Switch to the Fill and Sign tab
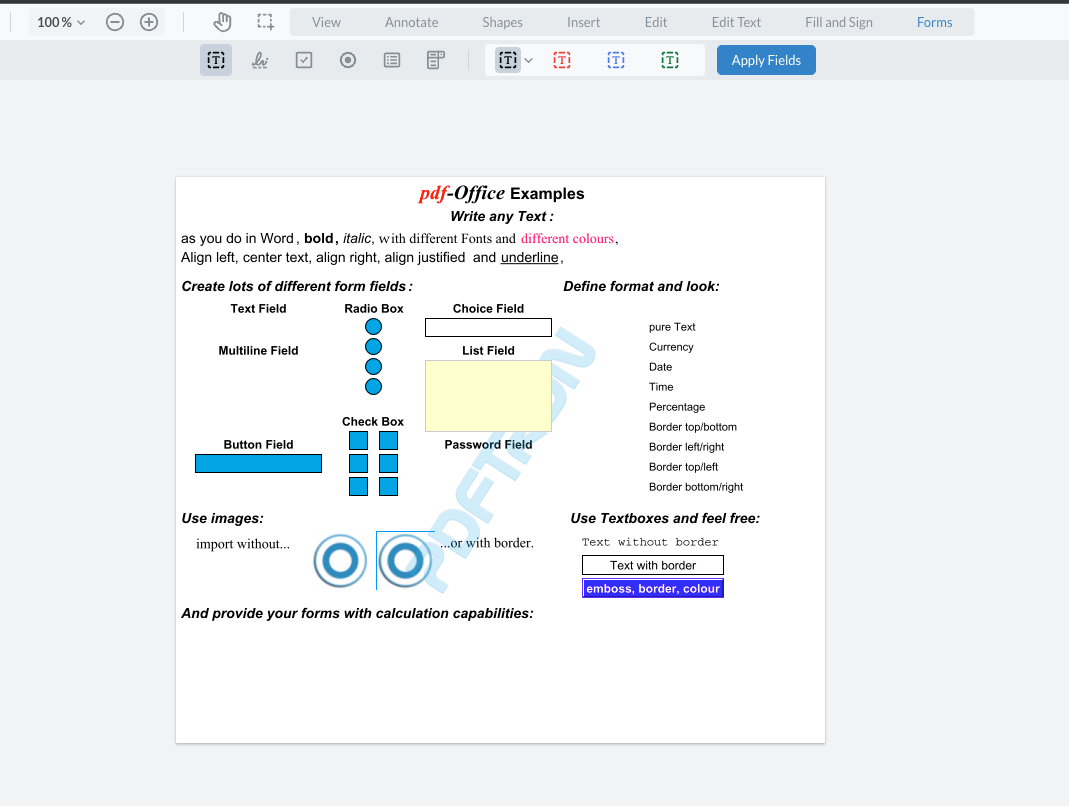The image size is (1069, 806). [x=839, y=21]
